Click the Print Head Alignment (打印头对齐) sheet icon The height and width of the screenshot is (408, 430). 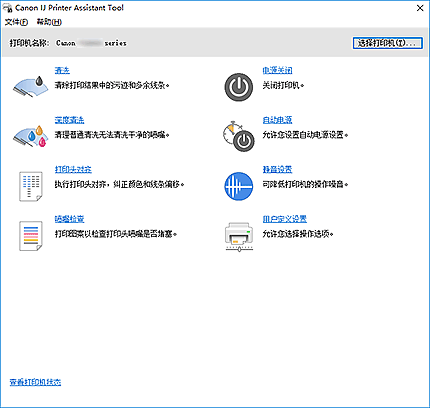click(x=31, y=186)
